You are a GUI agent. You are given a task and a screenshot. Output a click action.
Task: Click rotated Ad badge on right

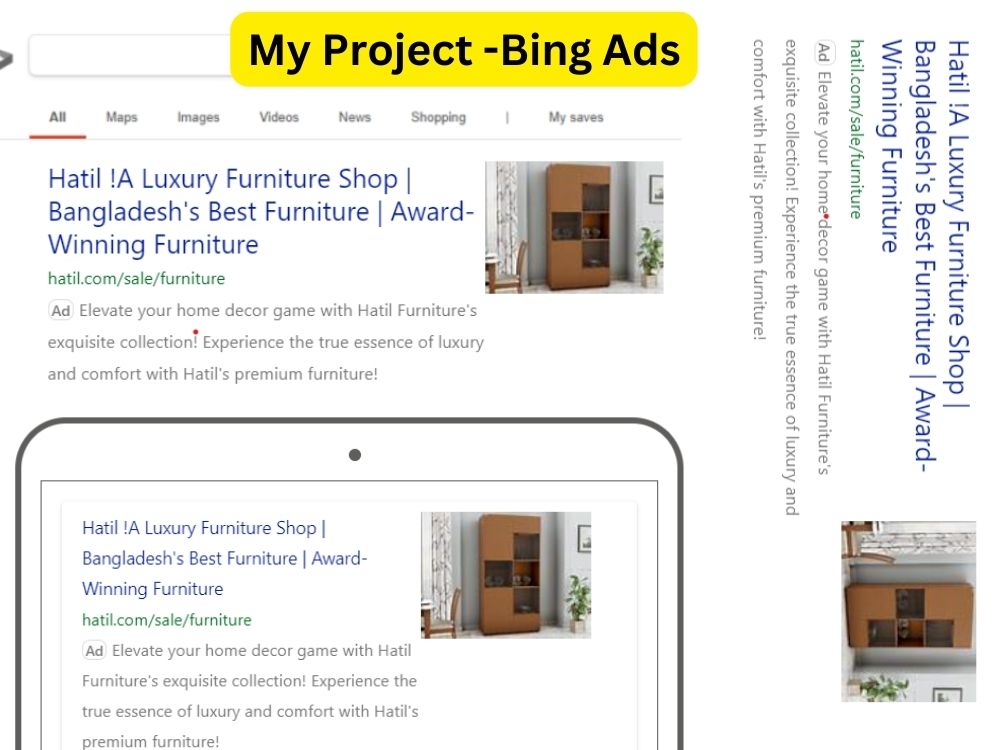pos(824,53)
